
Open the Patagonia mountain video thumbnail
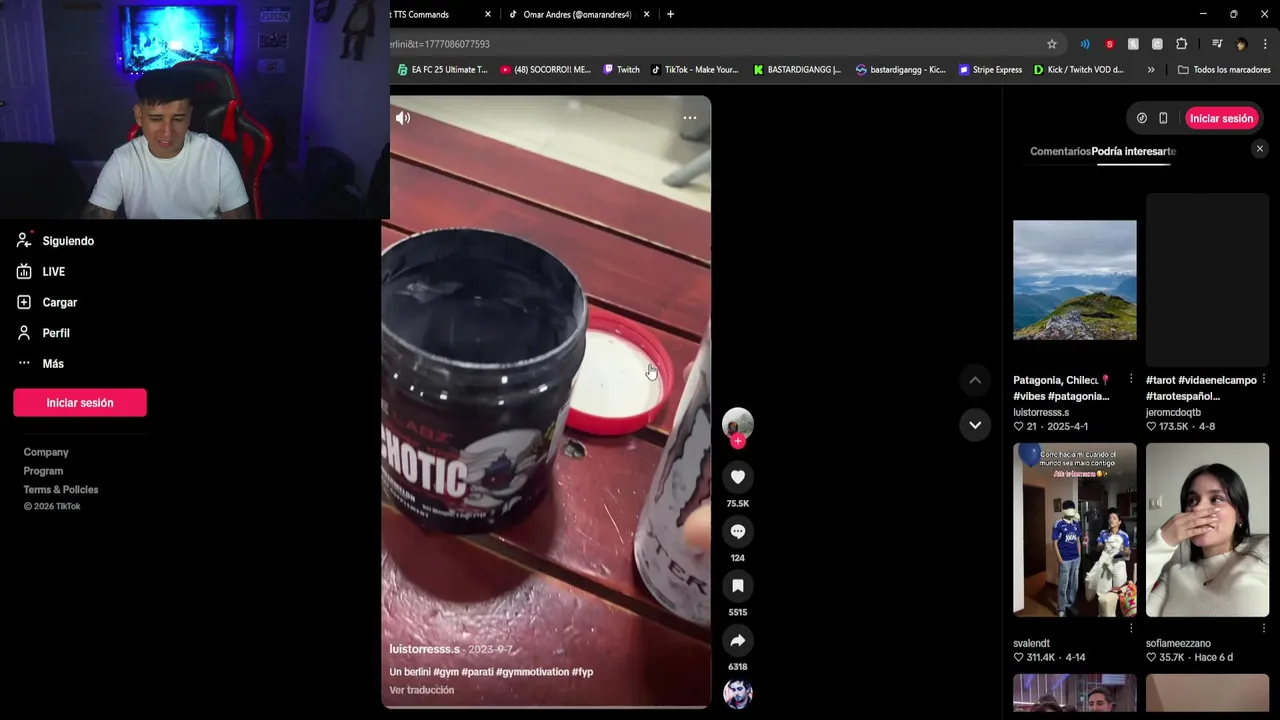(x=1075, y=280)
